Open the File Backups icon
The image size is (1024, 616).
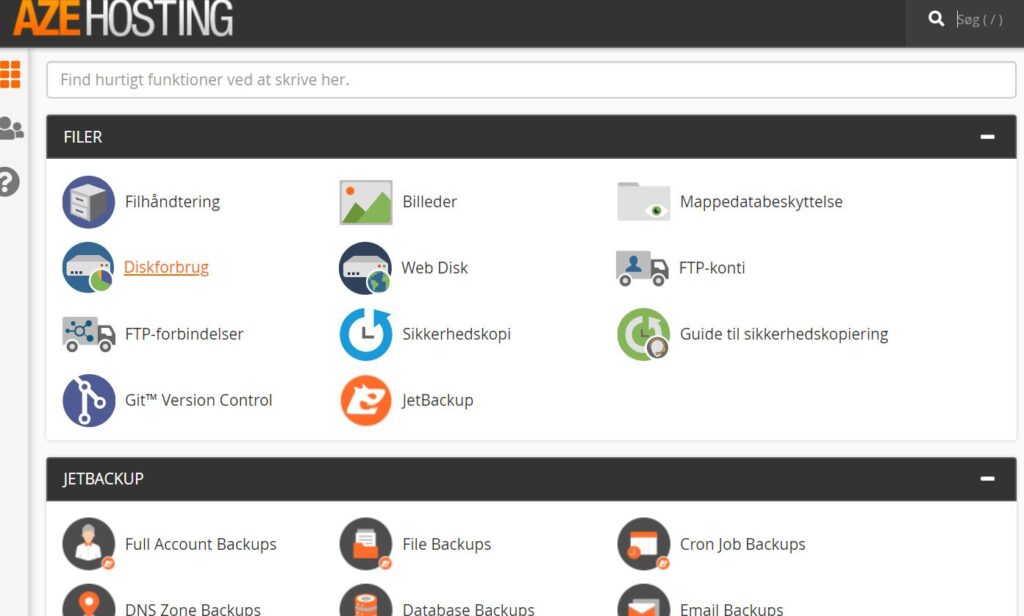tap(366, 544)
